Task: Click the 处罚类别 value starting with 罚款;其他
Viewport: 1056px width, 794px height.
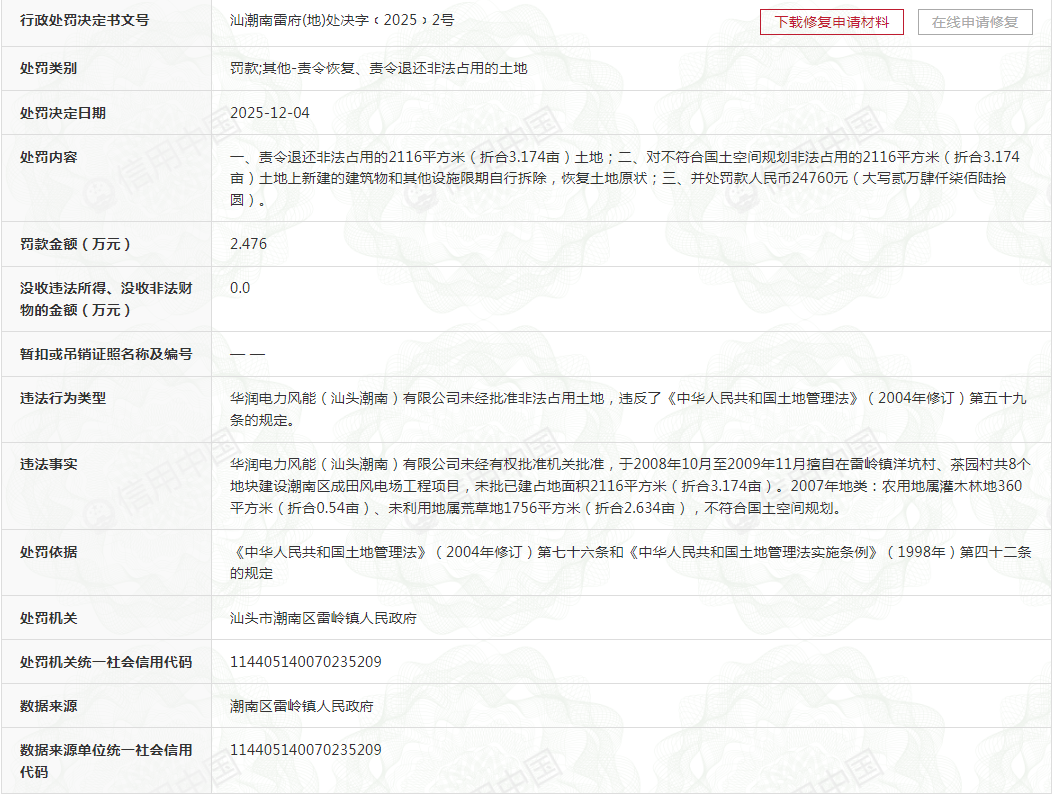Action: pos(378,68)
